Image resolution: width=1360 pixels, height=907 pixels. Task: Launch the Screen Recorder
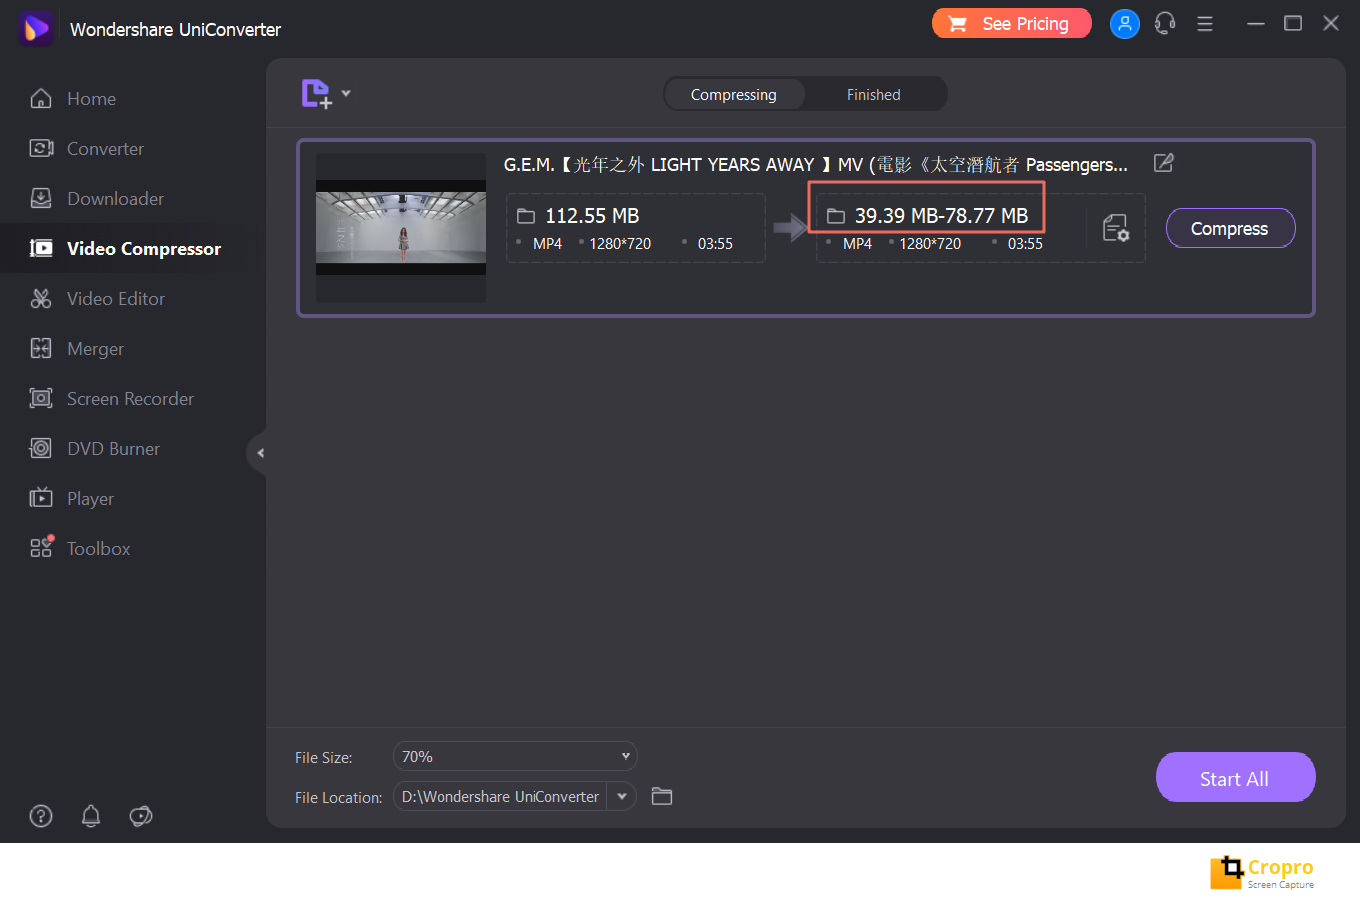click(x=130, y=398)
